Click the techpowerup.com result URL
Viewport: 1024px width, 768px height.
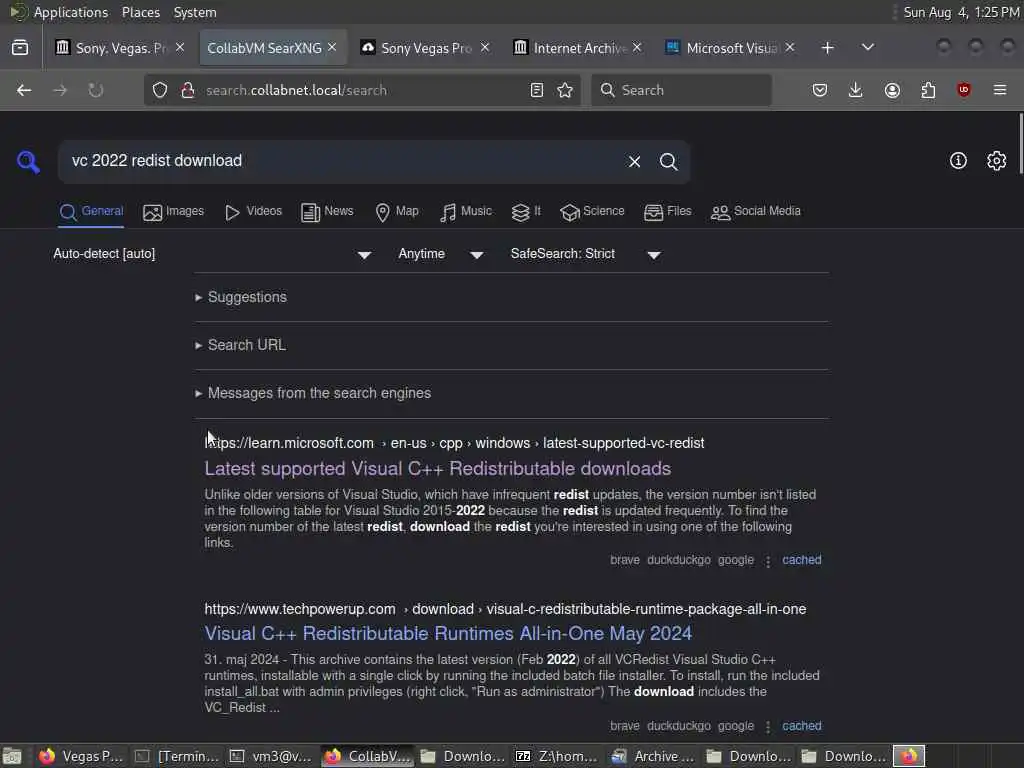pos(505,609)
